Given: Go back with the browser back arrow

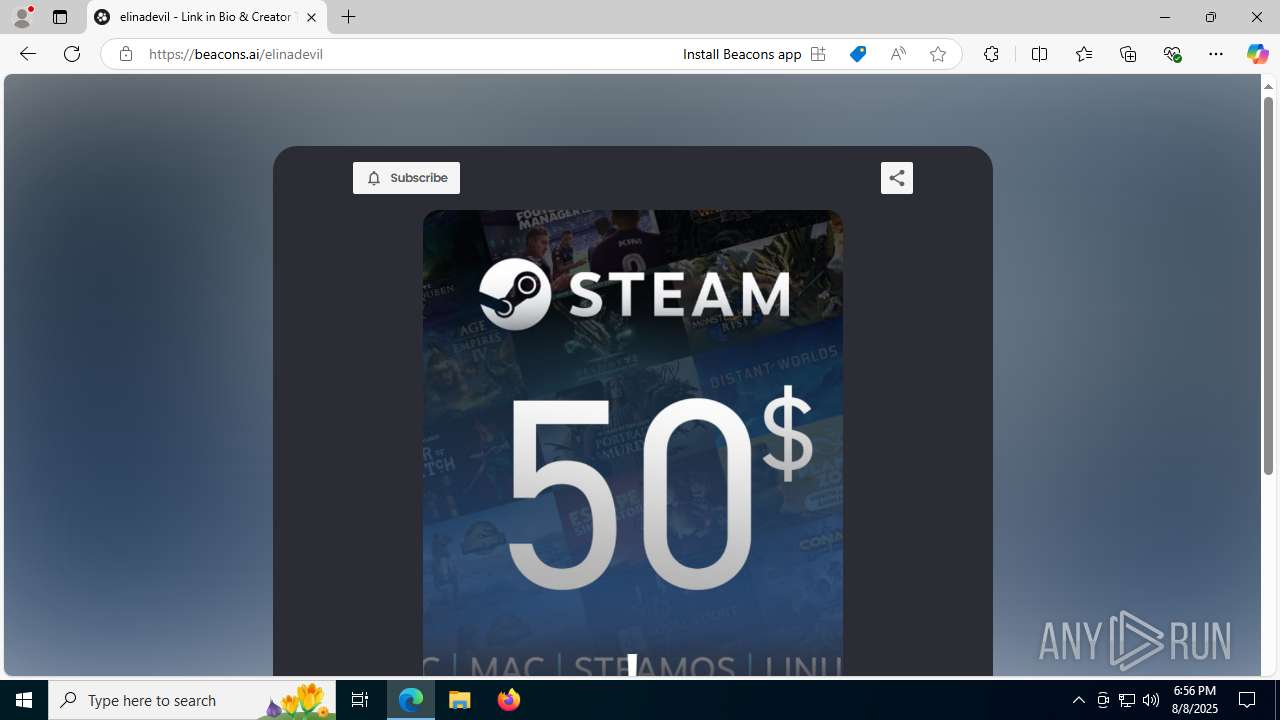Looking at the screenshot, I should click(27, 54).
